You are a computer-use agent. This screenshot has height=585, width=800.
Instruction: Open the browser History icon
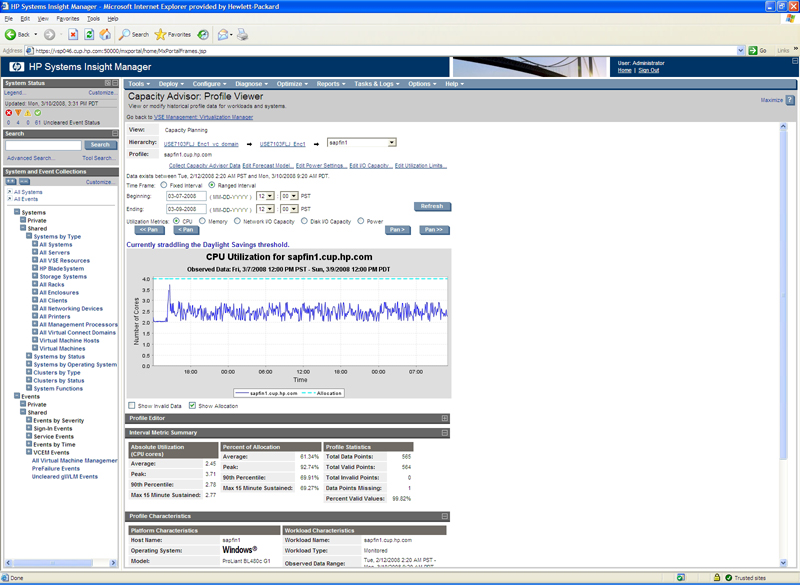pos(203,35)
